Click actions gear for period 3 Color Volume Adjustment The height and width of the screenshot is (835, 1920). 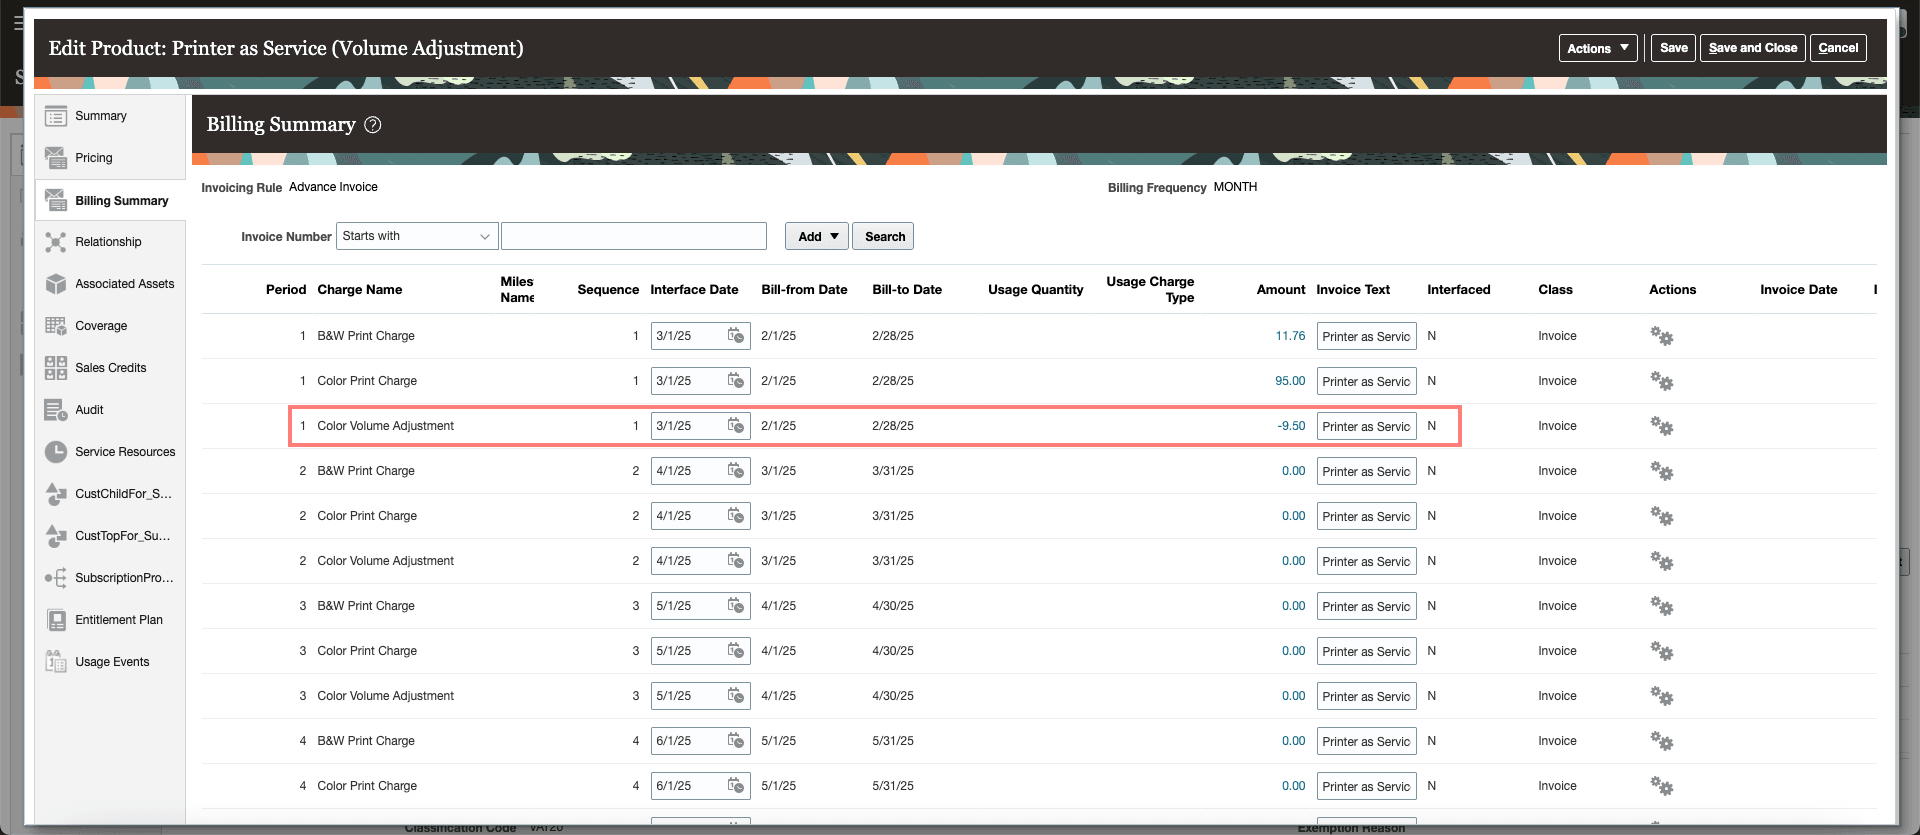[x=1661, y=696]
